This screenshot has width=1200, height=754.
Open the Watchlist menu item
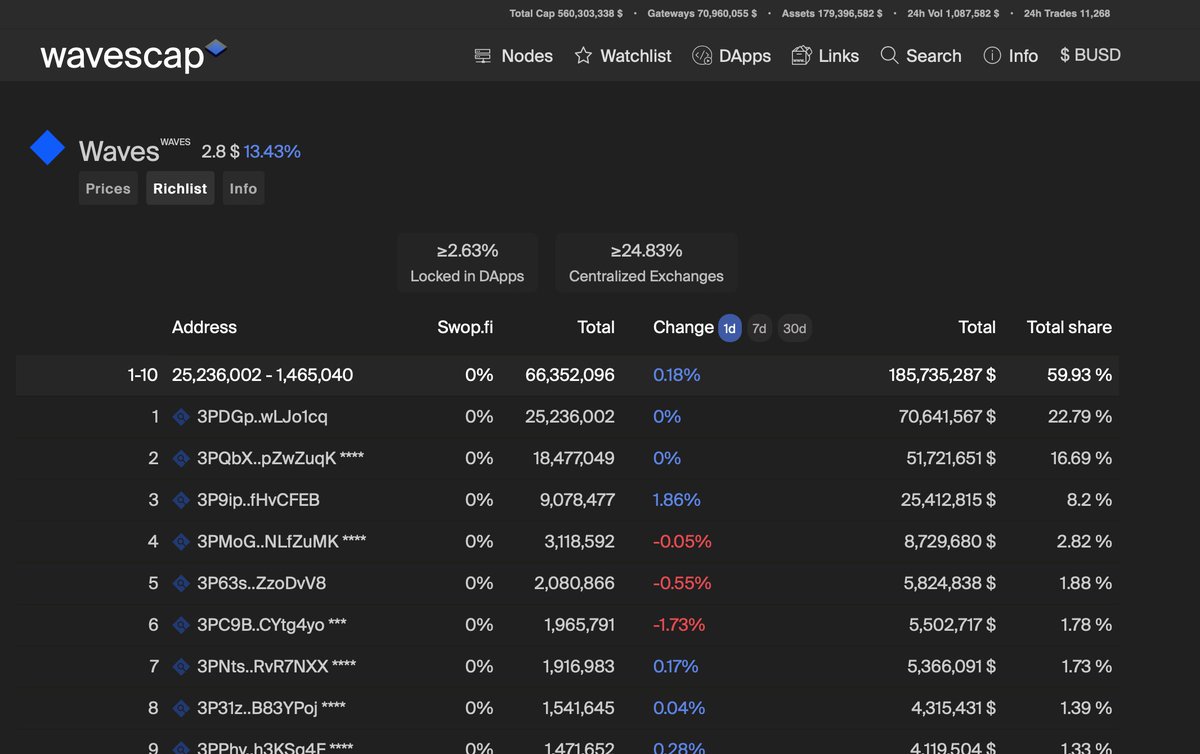623,56
